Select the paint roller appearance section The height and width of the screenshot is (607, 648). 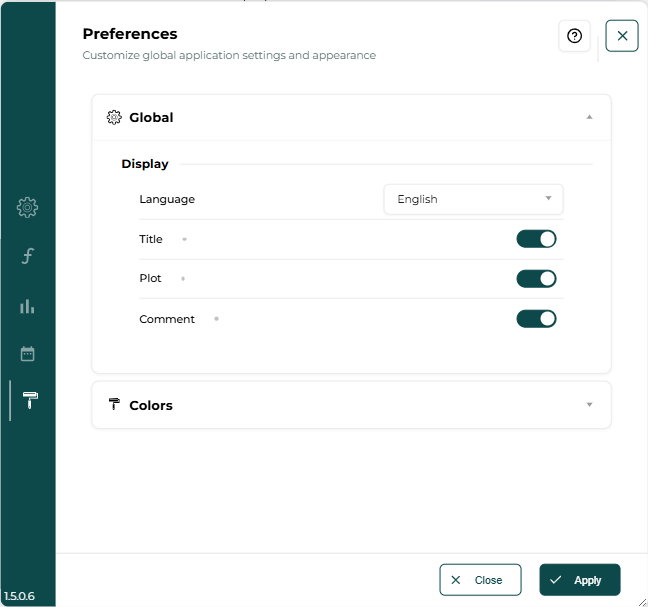(x=29, y=401)
